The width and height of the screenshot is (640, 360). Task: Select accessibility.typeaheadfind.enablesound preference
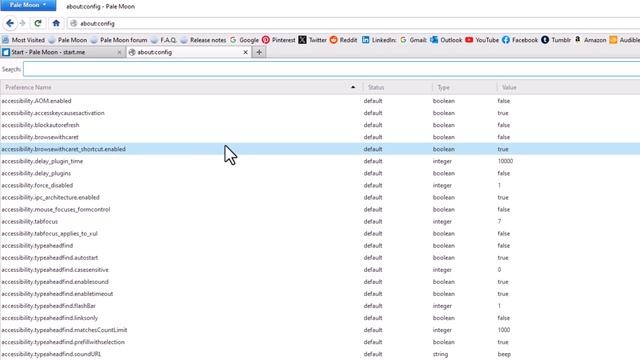[x=320, y=282]
